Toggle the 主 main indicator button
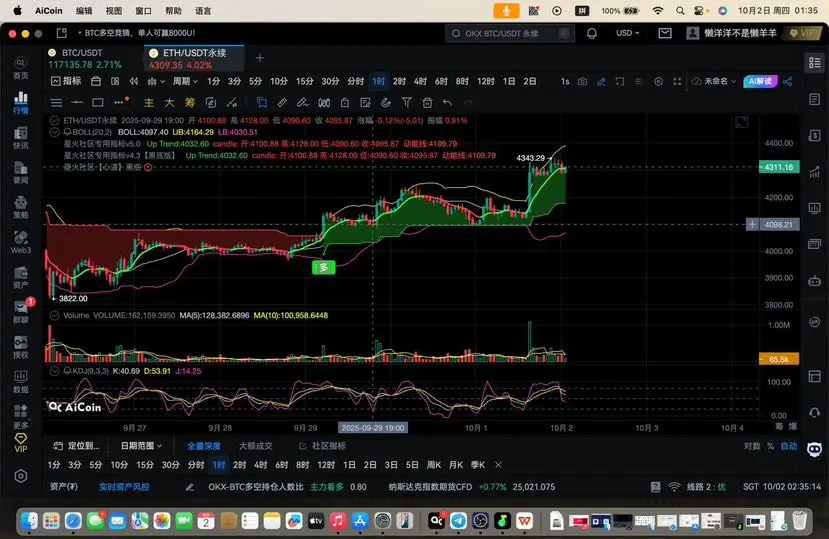Viewport: 829px width, 539px height. 149,103
